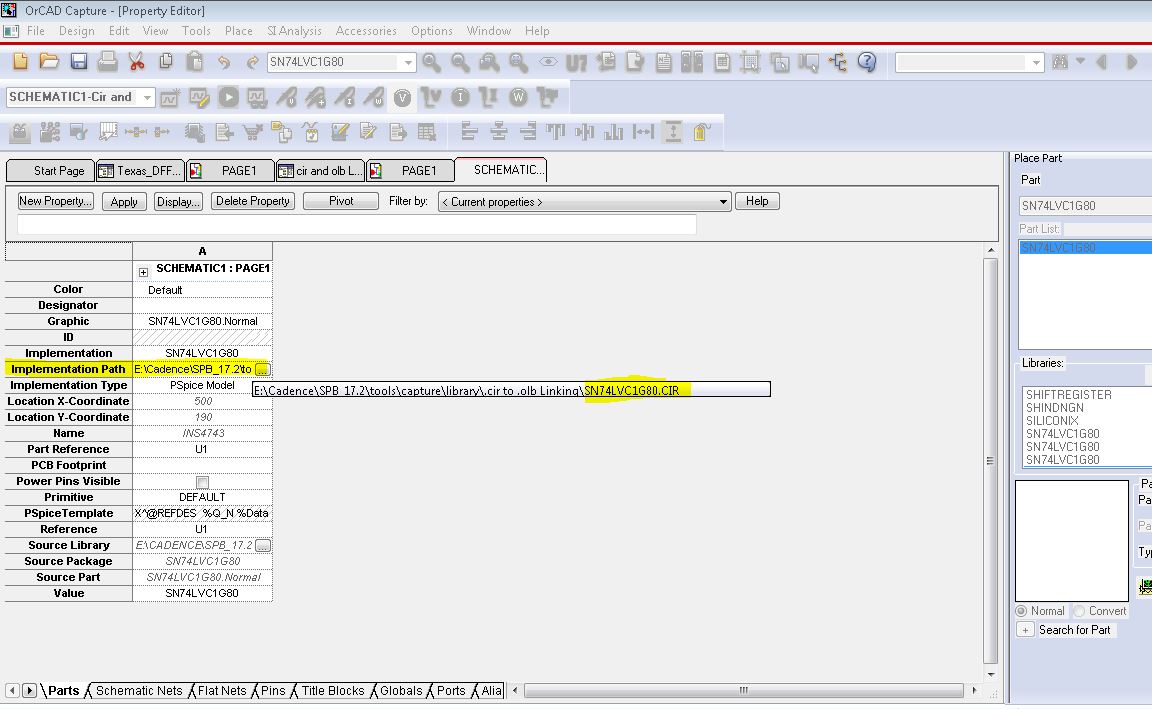The height and width of the screenshot is (709, 1152).
Task: Paste using the clipboard icon
Action: pos(195,62)
